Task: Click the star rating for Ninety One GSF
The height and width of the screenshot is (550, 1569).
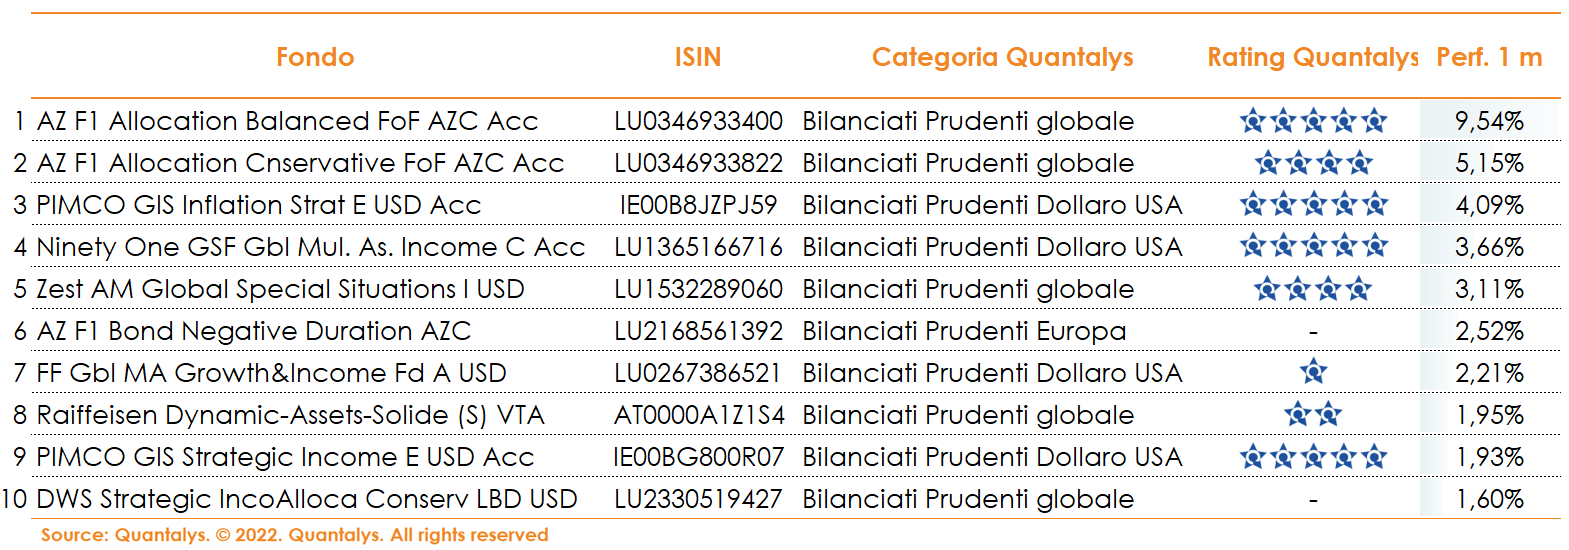Action: [x=1313, y=247]
